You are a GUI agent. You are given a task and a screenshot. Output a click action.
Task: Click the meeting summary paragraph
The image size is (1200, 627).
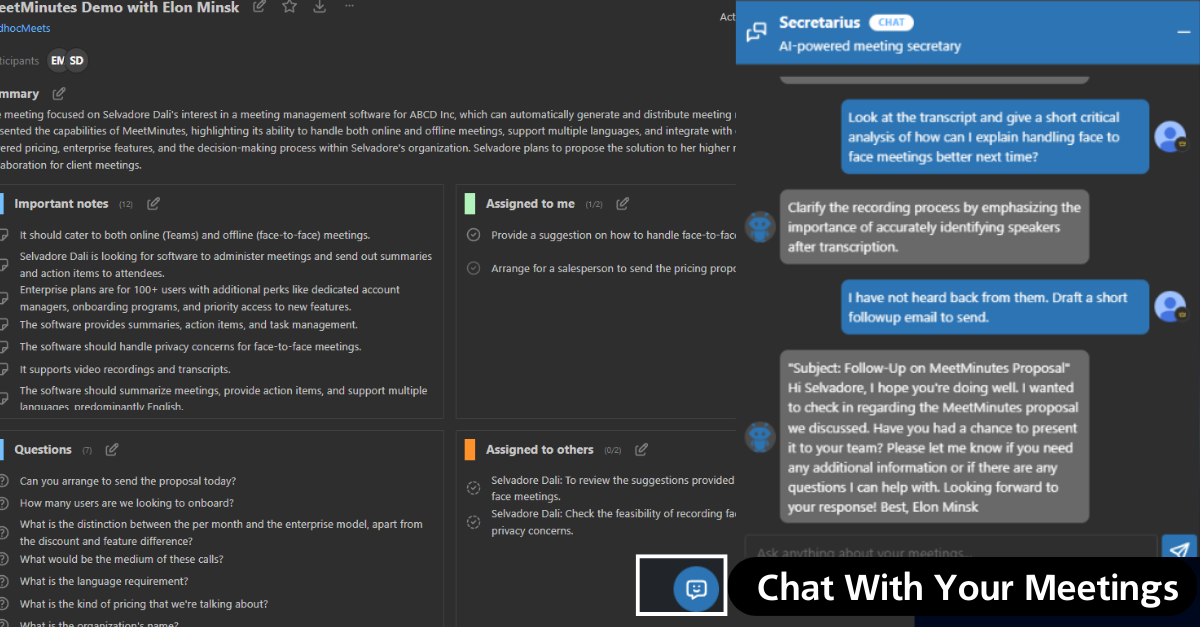(368, 140)
